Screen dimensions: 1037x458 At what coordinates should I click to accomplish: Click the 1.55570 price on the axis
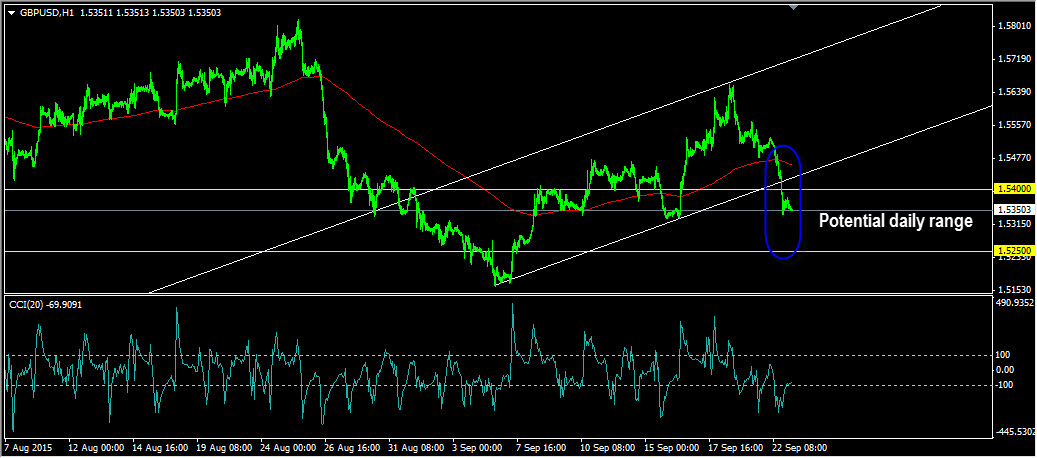pos(1017,124)
